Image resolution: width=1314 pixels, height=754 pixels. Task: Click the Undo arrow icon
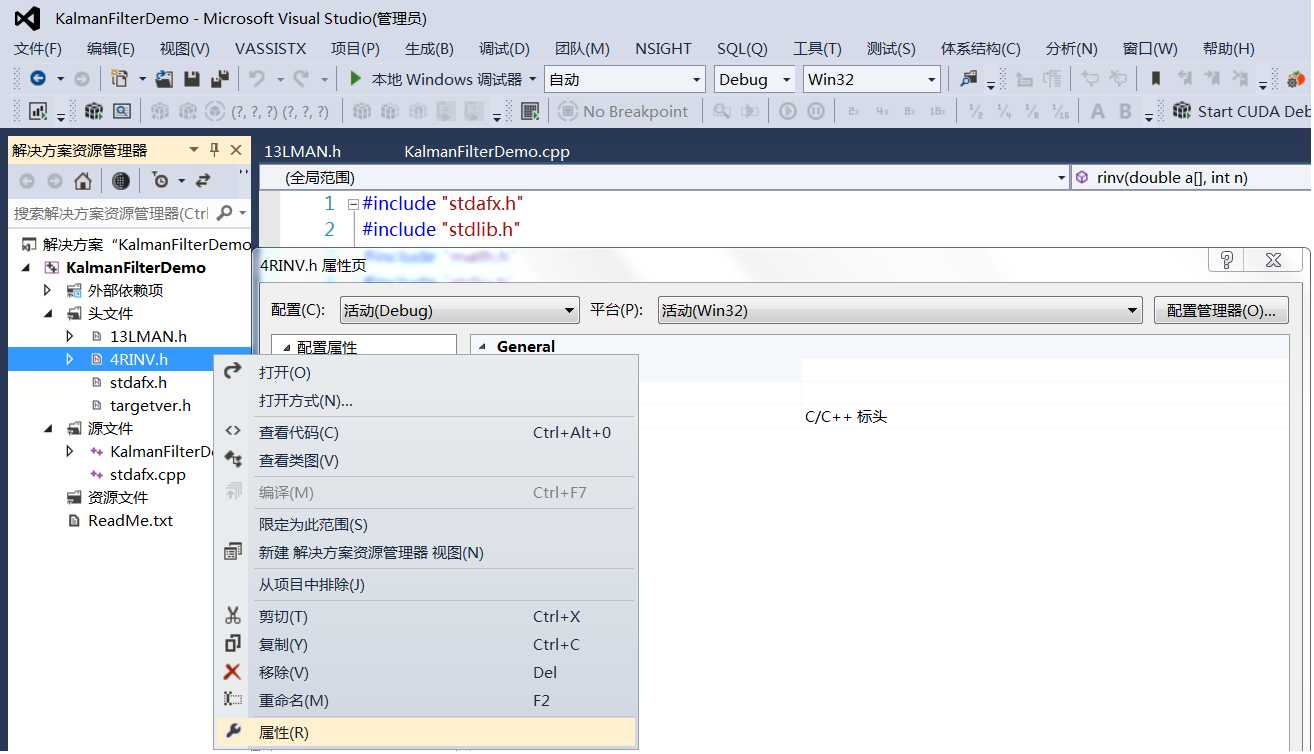(x=256, y=79)
